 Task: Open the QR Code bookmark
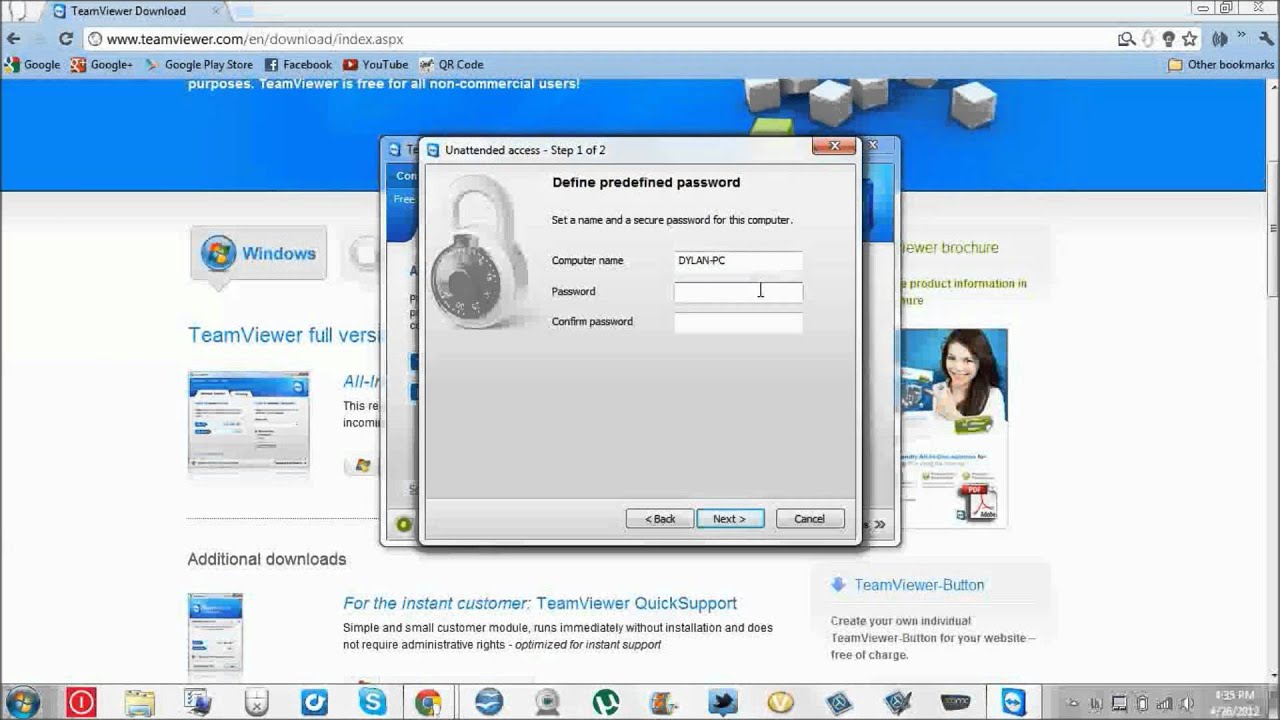click(452, 64)
